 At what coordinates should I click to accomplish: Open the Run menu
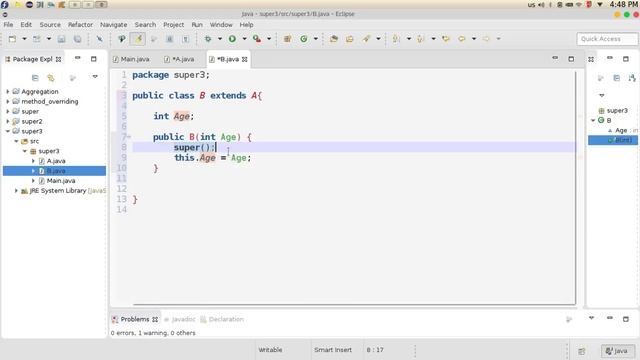197,25
